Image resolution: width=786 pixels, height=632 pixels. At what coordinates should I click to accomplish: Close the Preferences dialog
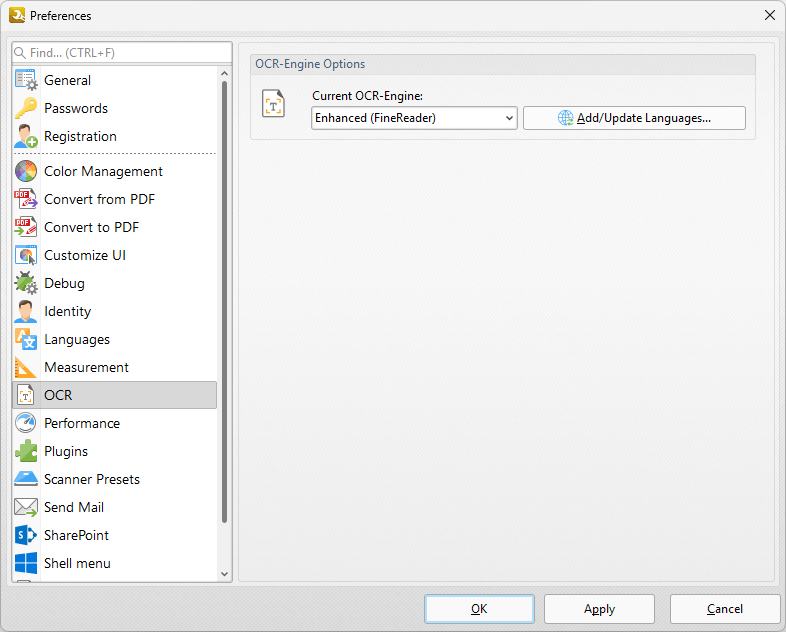pos(770,16)
